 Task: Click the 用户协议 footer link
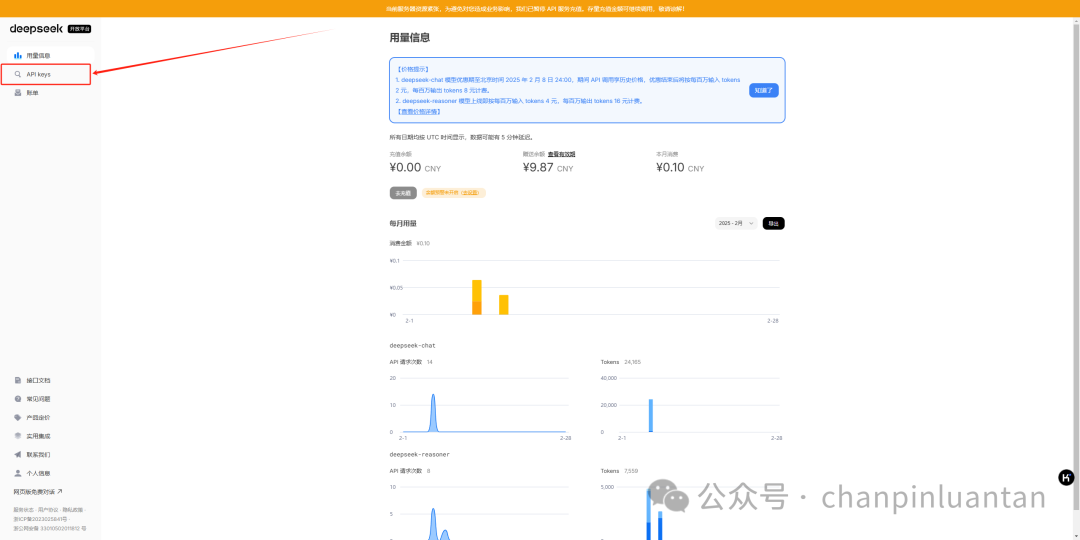[x=49, y=510]
